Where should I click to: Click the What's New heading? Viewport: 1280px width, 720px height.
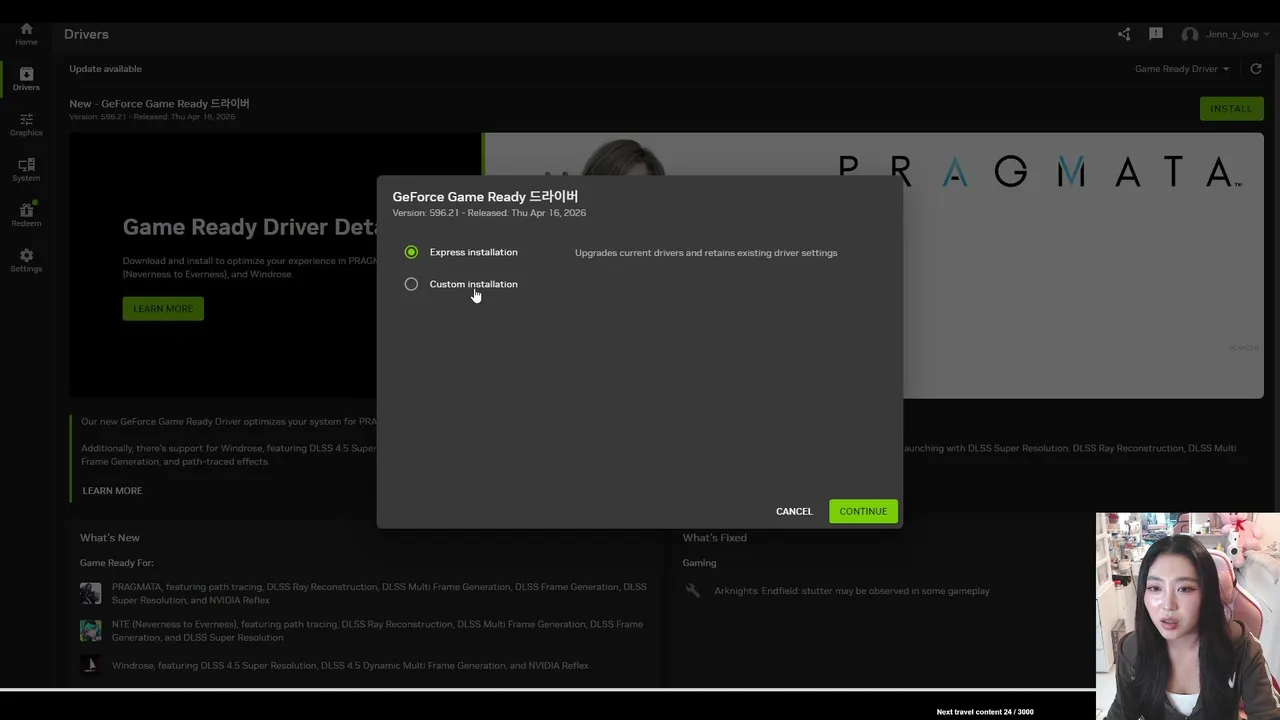click(x=110, y=538)
